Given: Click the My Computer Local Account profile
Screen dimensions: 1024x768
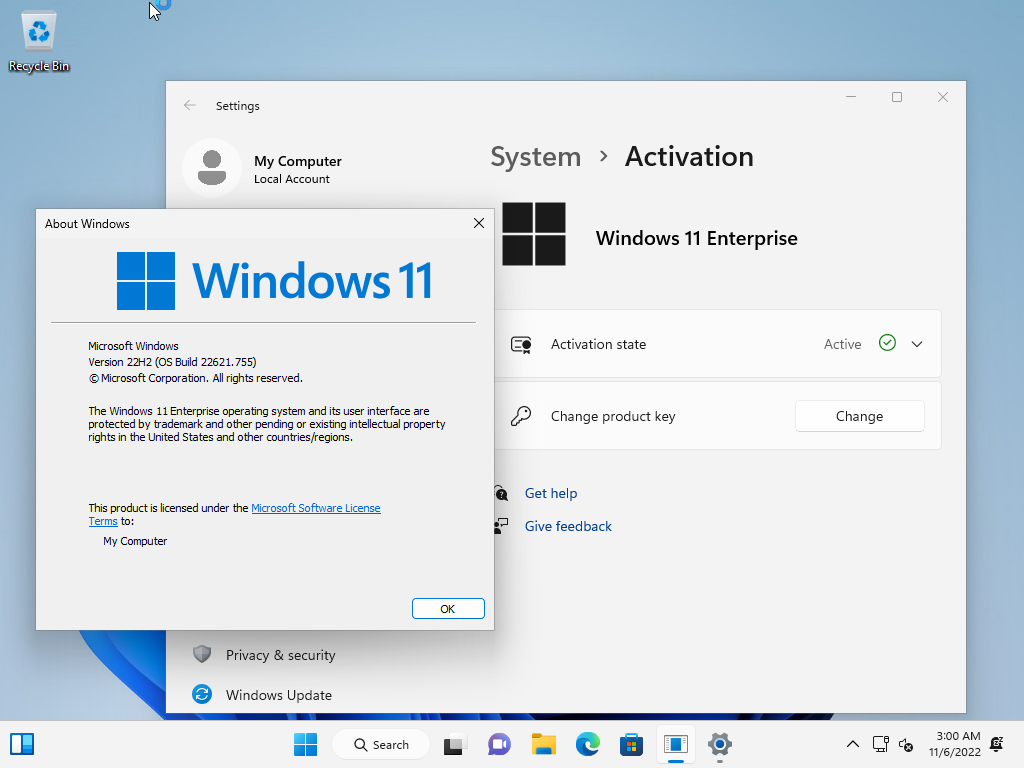Looking at the screenshot, I should (264, 168).
